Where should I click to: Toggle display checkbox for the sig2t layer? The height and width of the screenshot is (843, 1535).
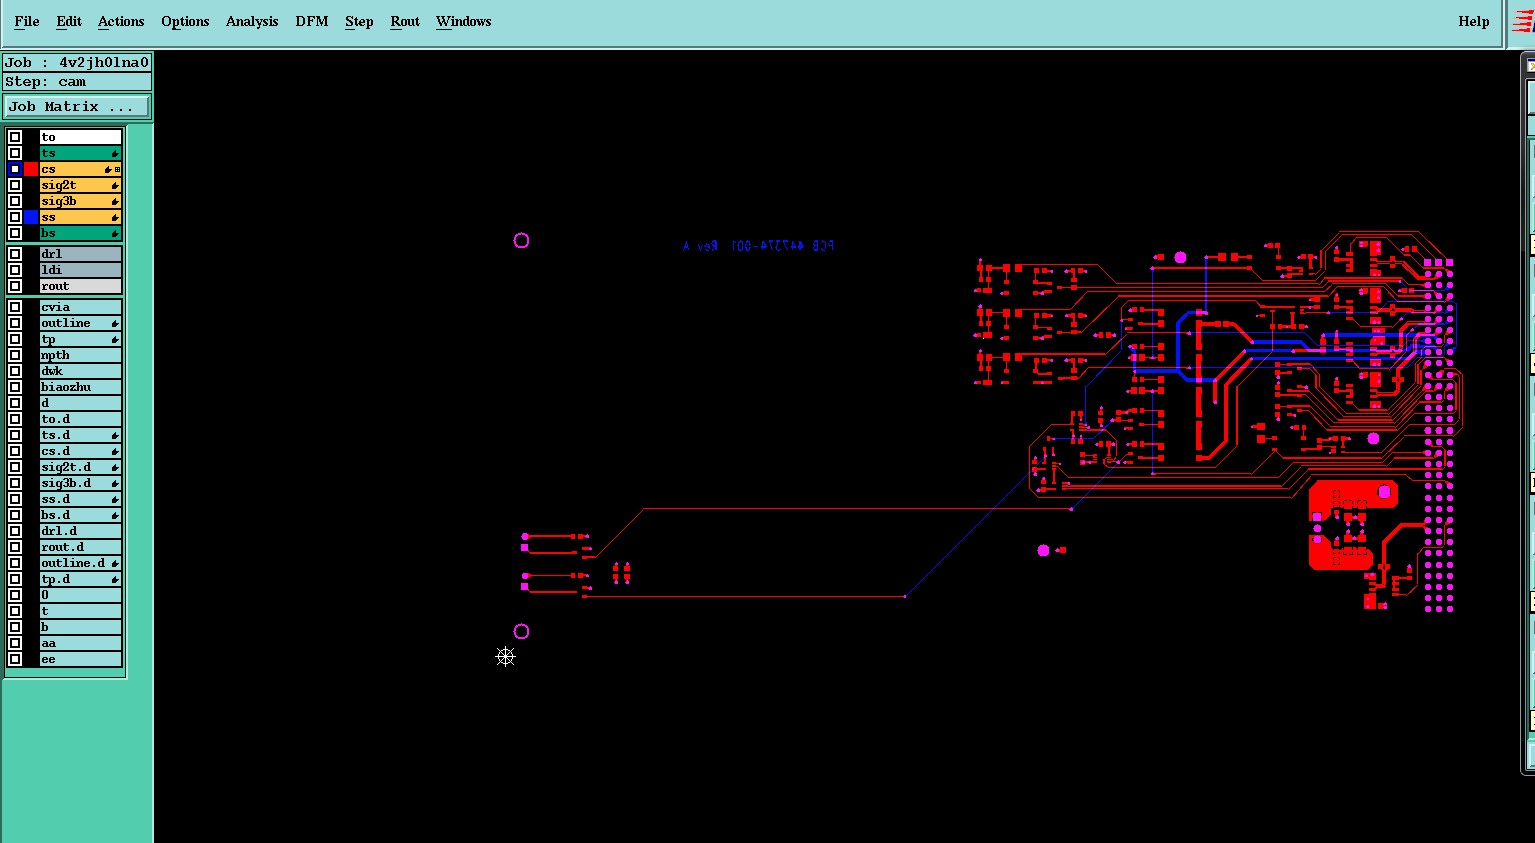[x=15, y=185]
